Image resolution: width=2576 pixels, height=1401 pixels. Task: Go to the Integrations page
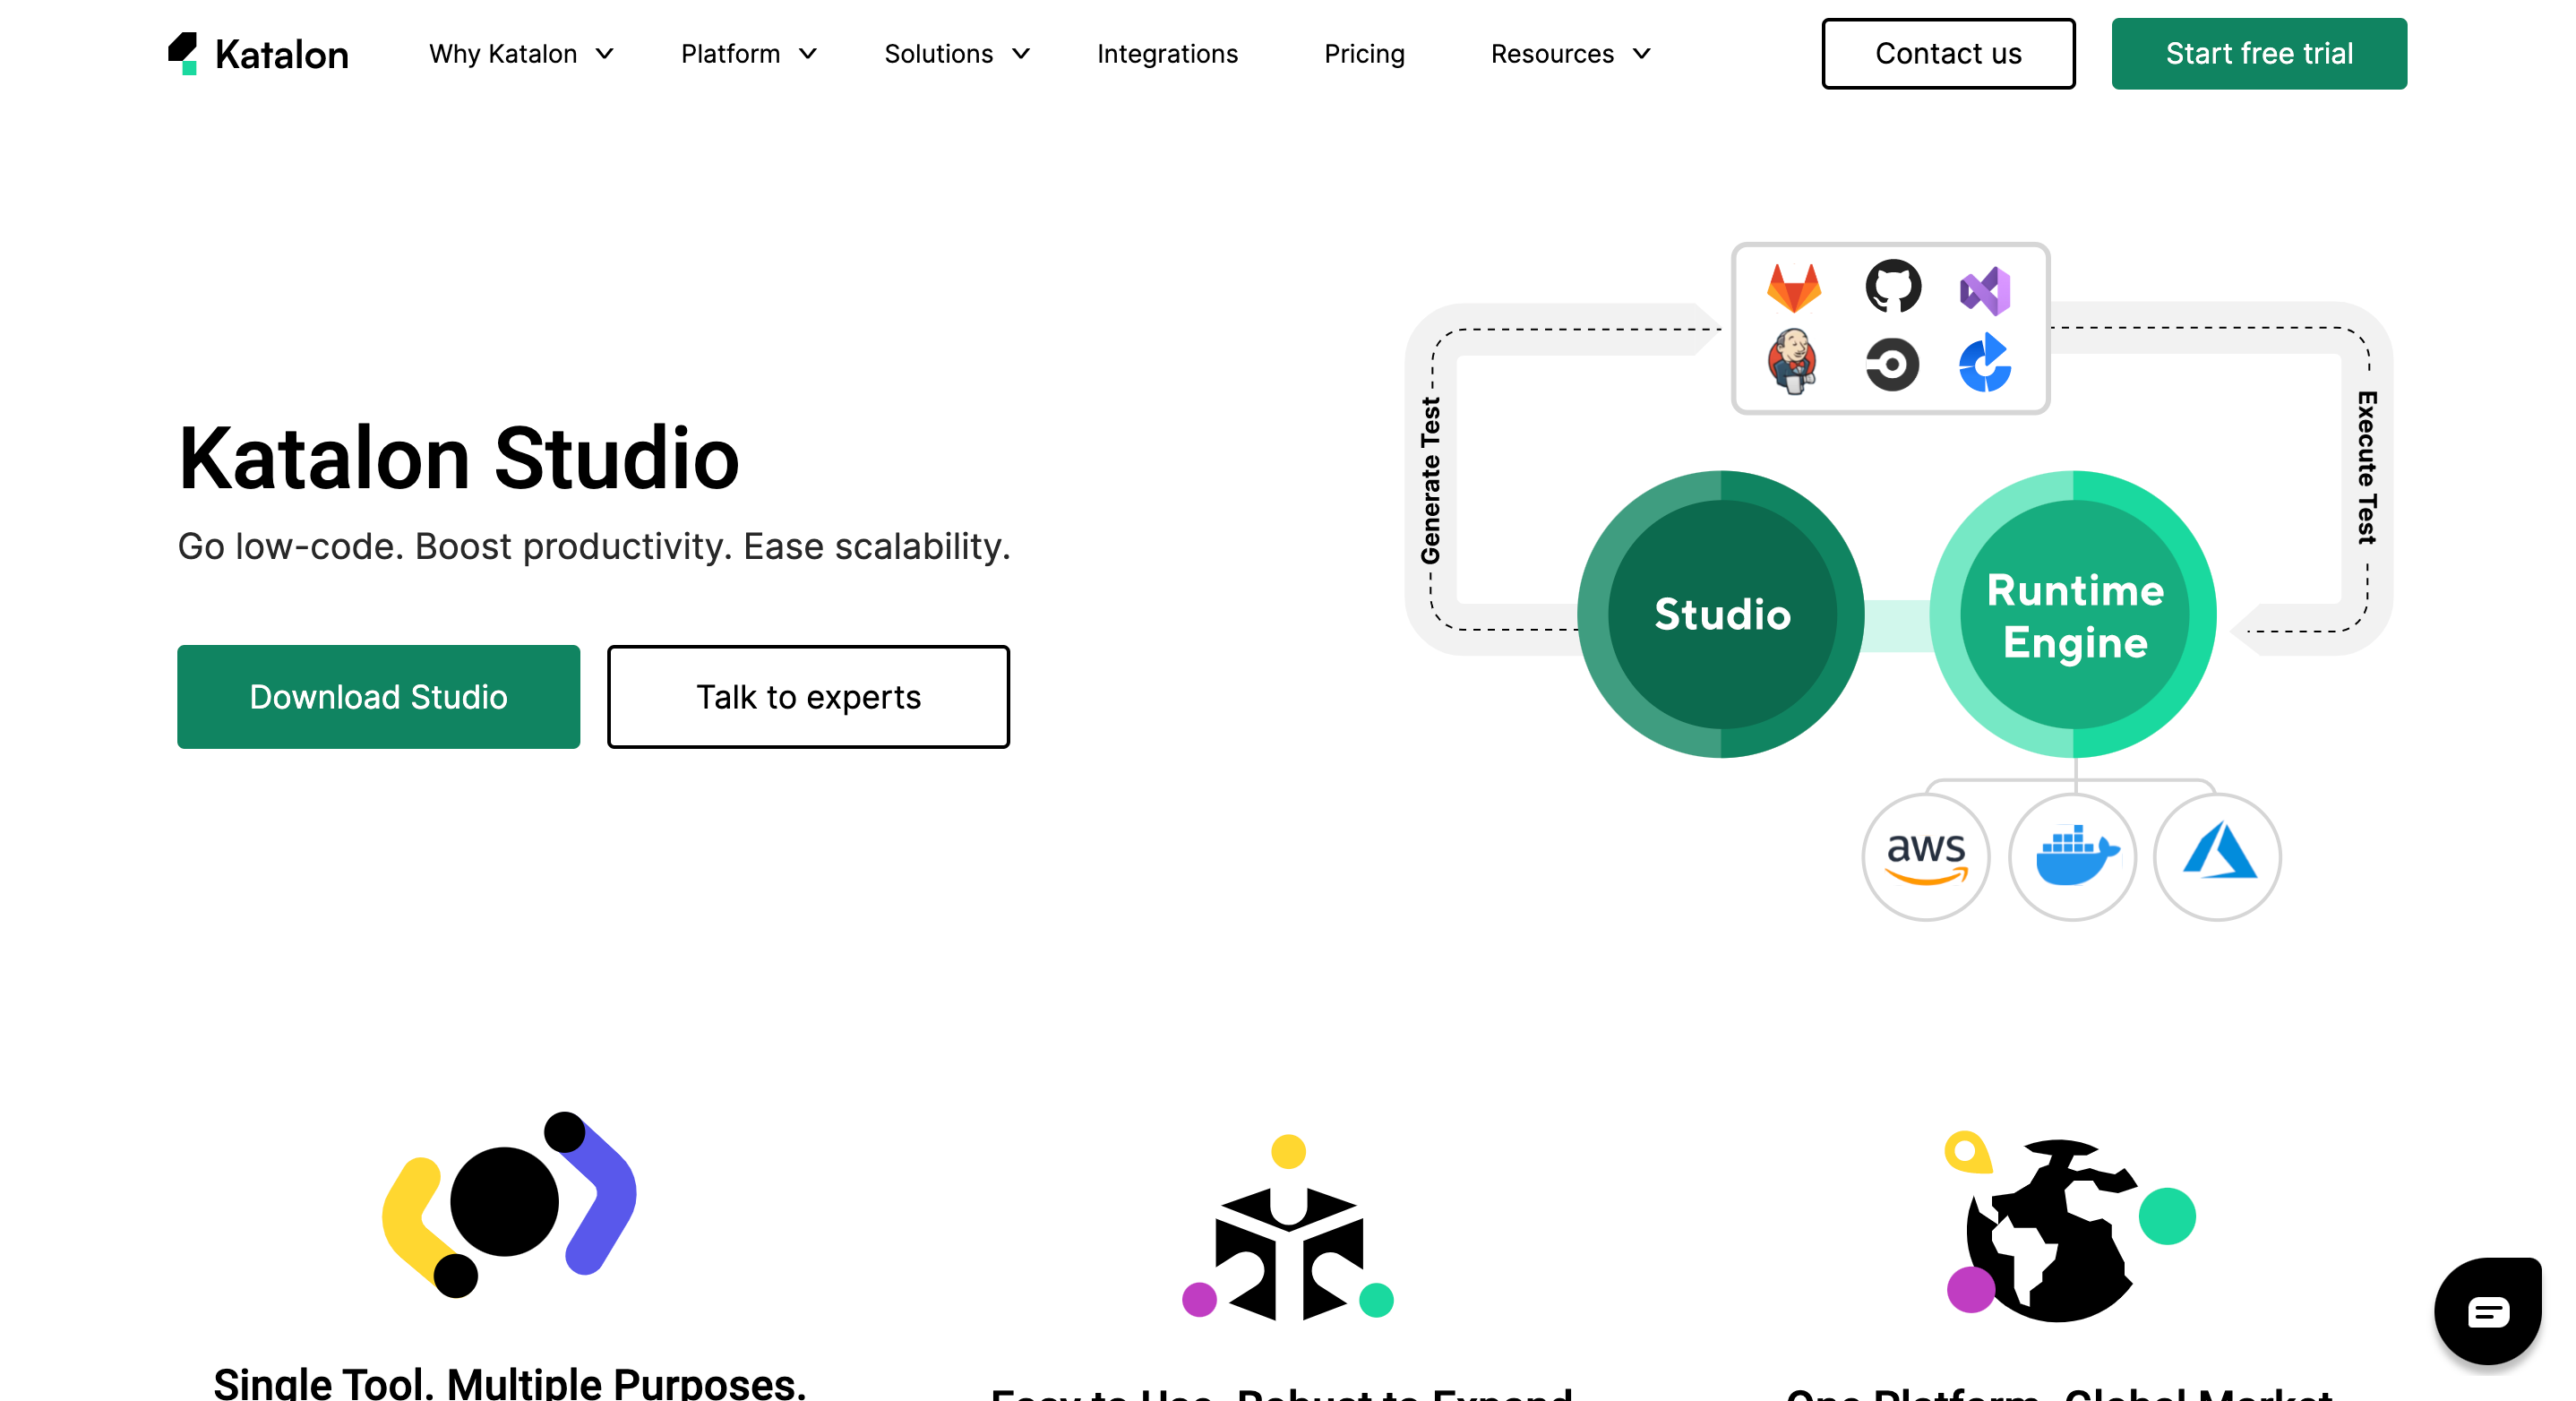coord(1167,54)
